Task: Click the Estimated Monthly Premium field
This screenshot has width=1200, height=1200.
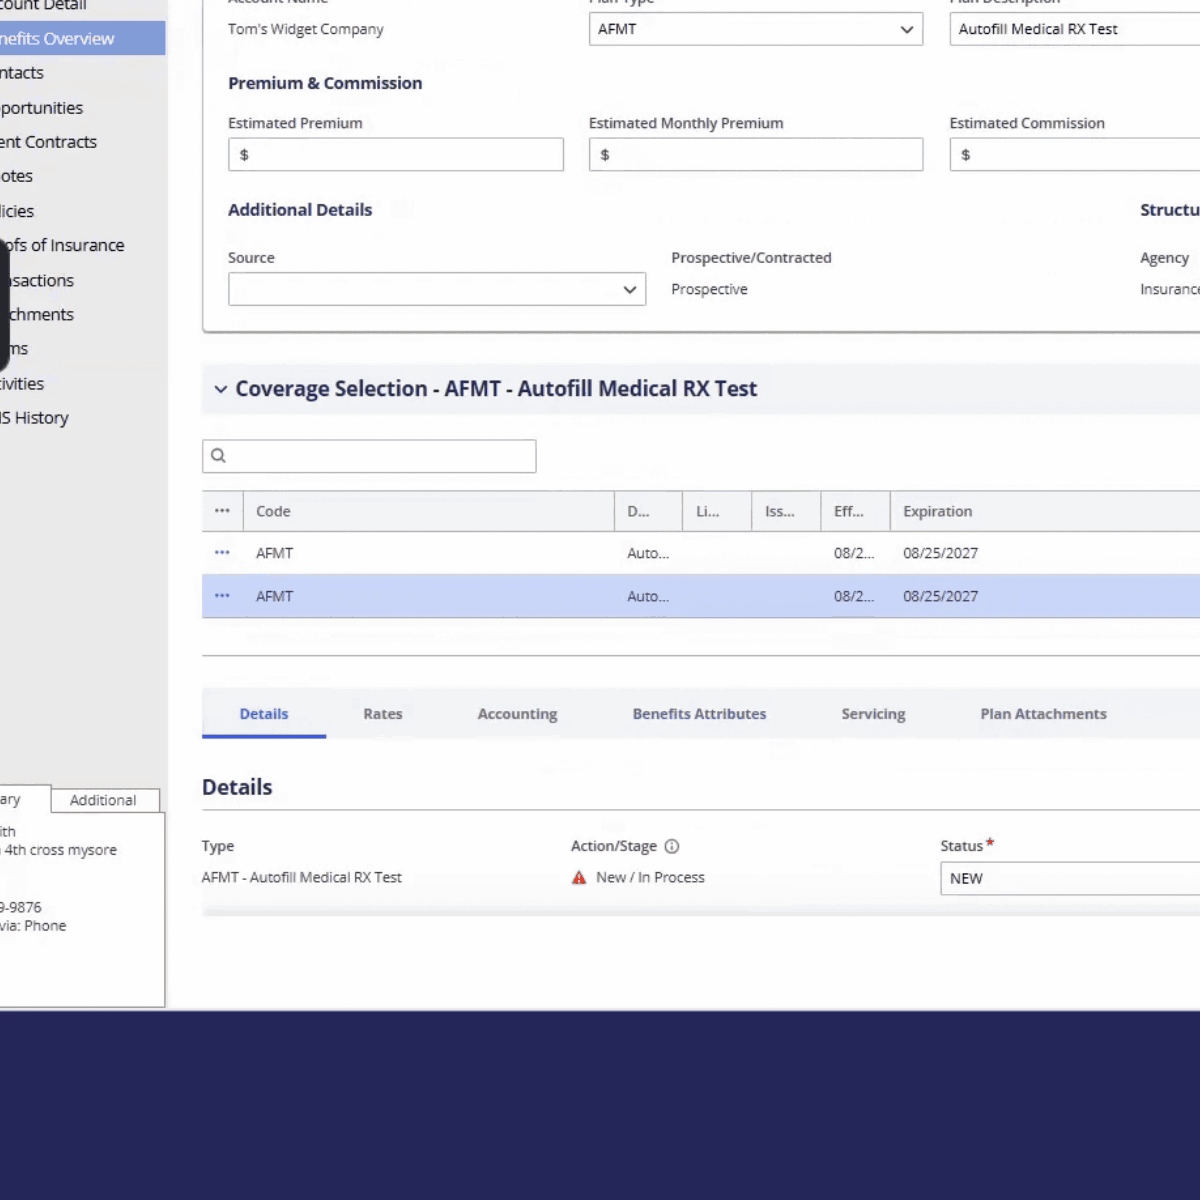Action: click(x=756, y=155)
